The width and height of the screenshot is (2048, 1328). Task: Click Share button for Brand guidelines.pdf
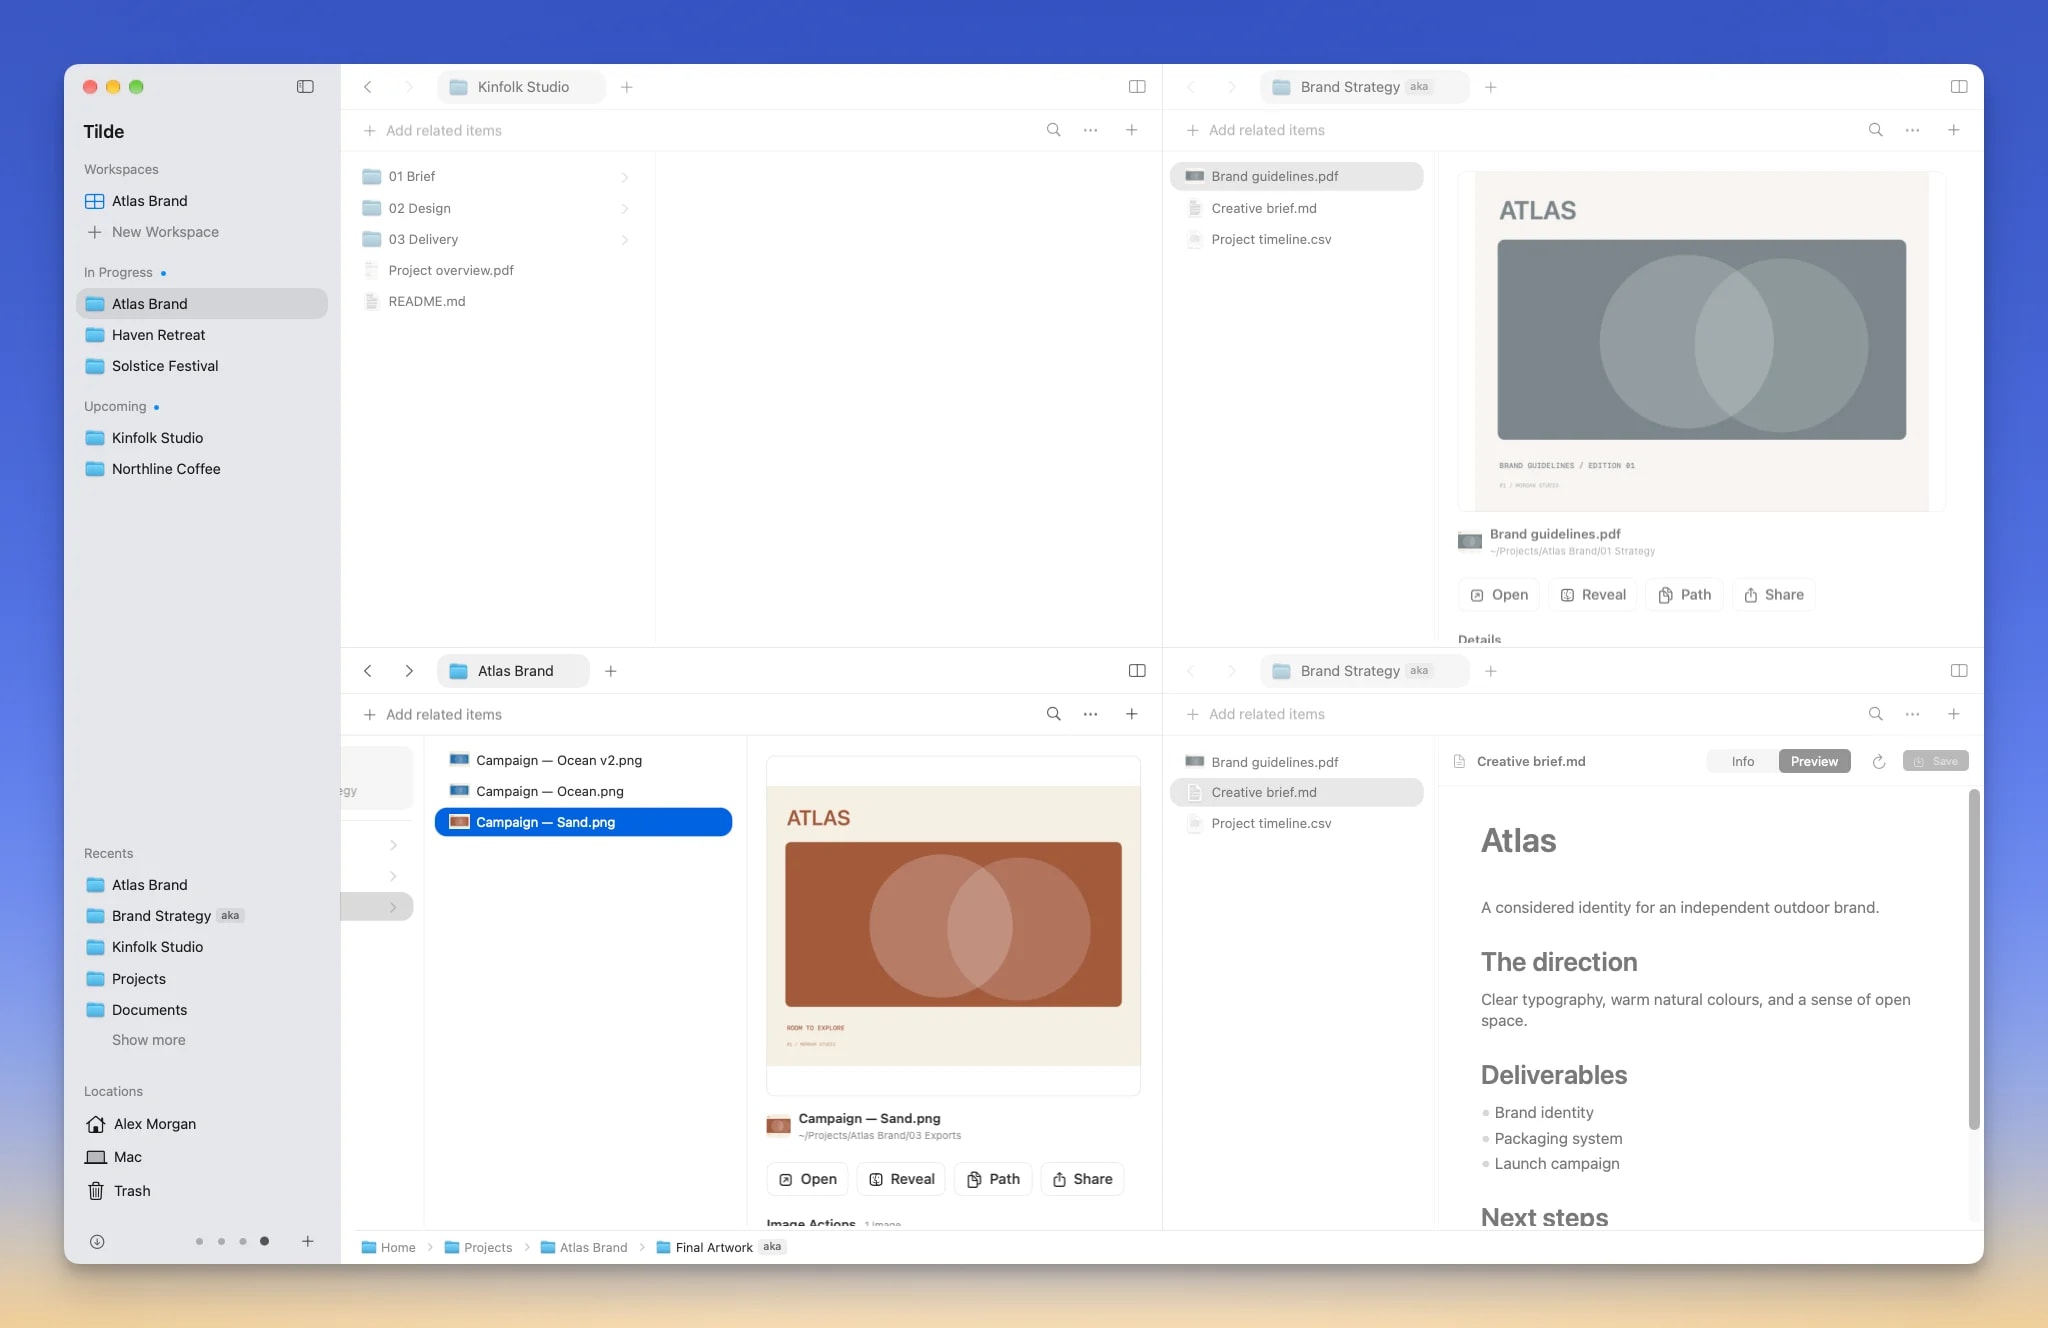point(1774,595)
